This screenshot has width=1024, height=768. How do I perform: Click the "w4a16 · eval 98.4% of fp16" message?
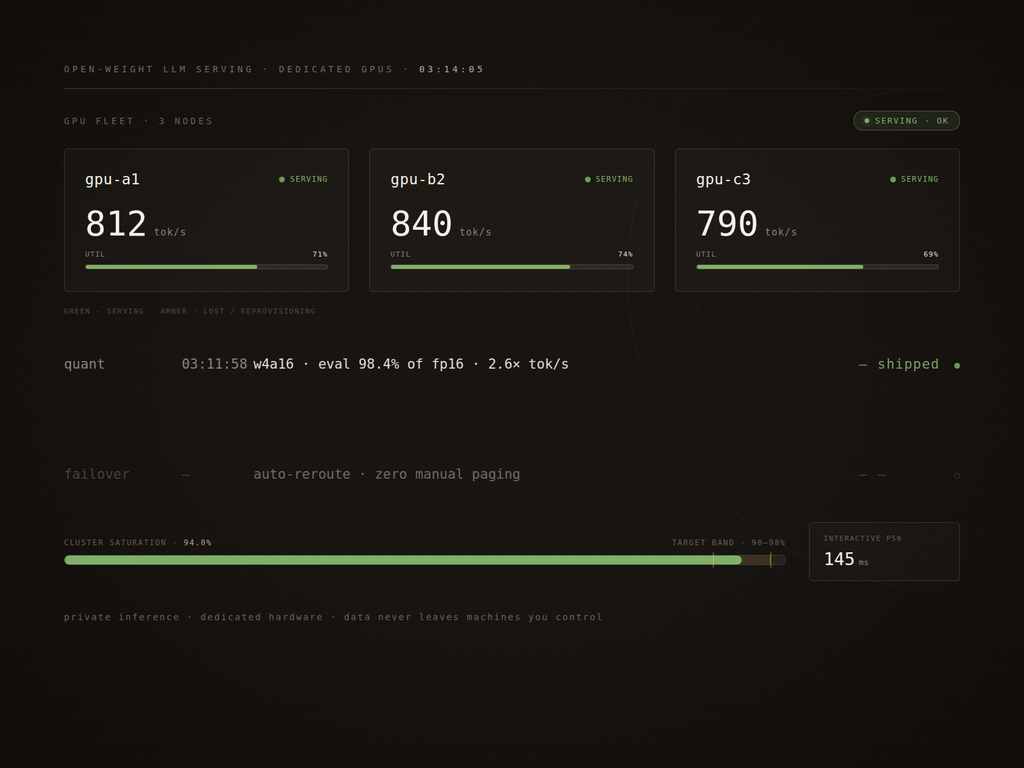tap(359, 364)
